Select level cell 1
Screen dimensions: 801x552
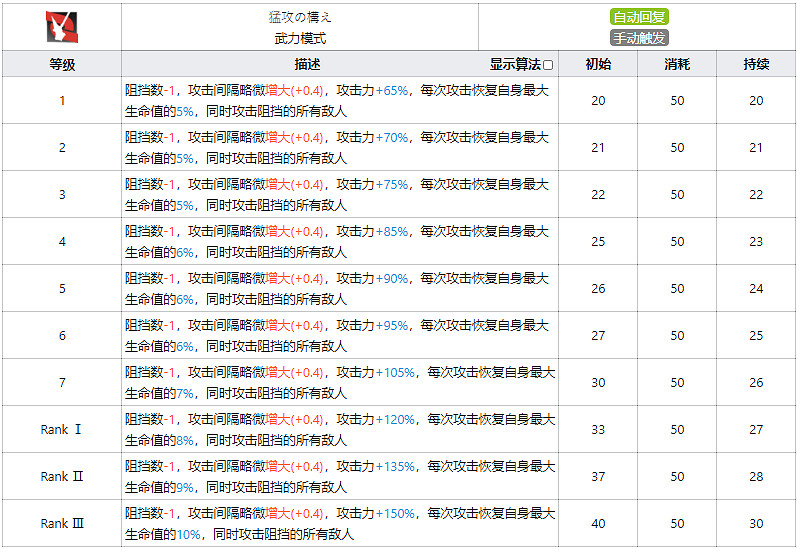[62, 101]
